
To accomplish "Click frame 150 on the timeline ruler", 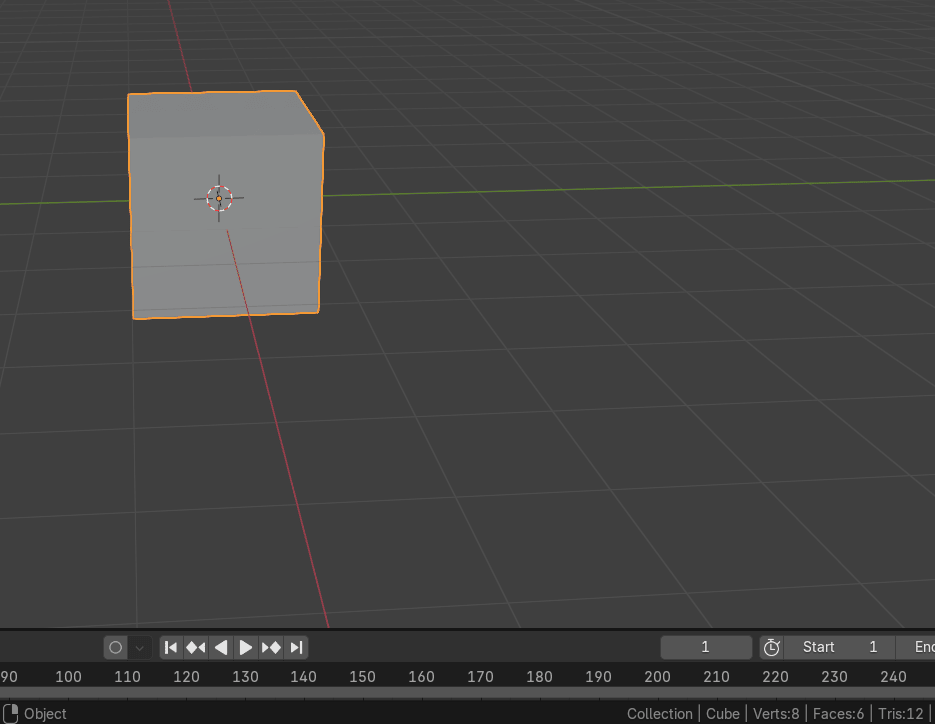I will tap(362, 677).
